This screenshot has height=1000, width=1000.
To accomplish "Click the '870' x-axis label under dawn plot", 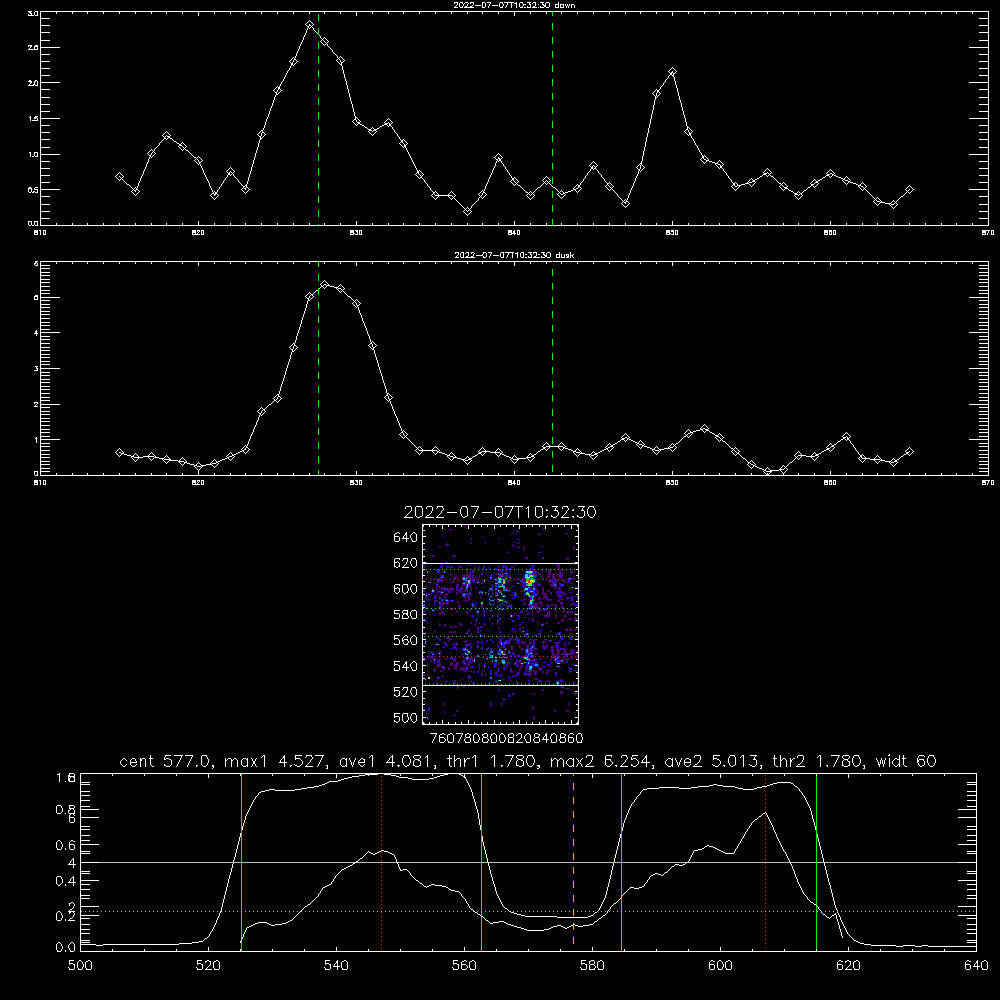I will (x=987, y=233).
